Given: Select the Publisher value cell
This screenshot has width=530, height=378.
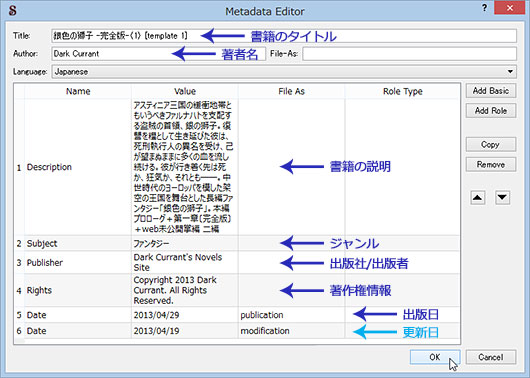Looking at the screenshot, I should click(185, 262).
